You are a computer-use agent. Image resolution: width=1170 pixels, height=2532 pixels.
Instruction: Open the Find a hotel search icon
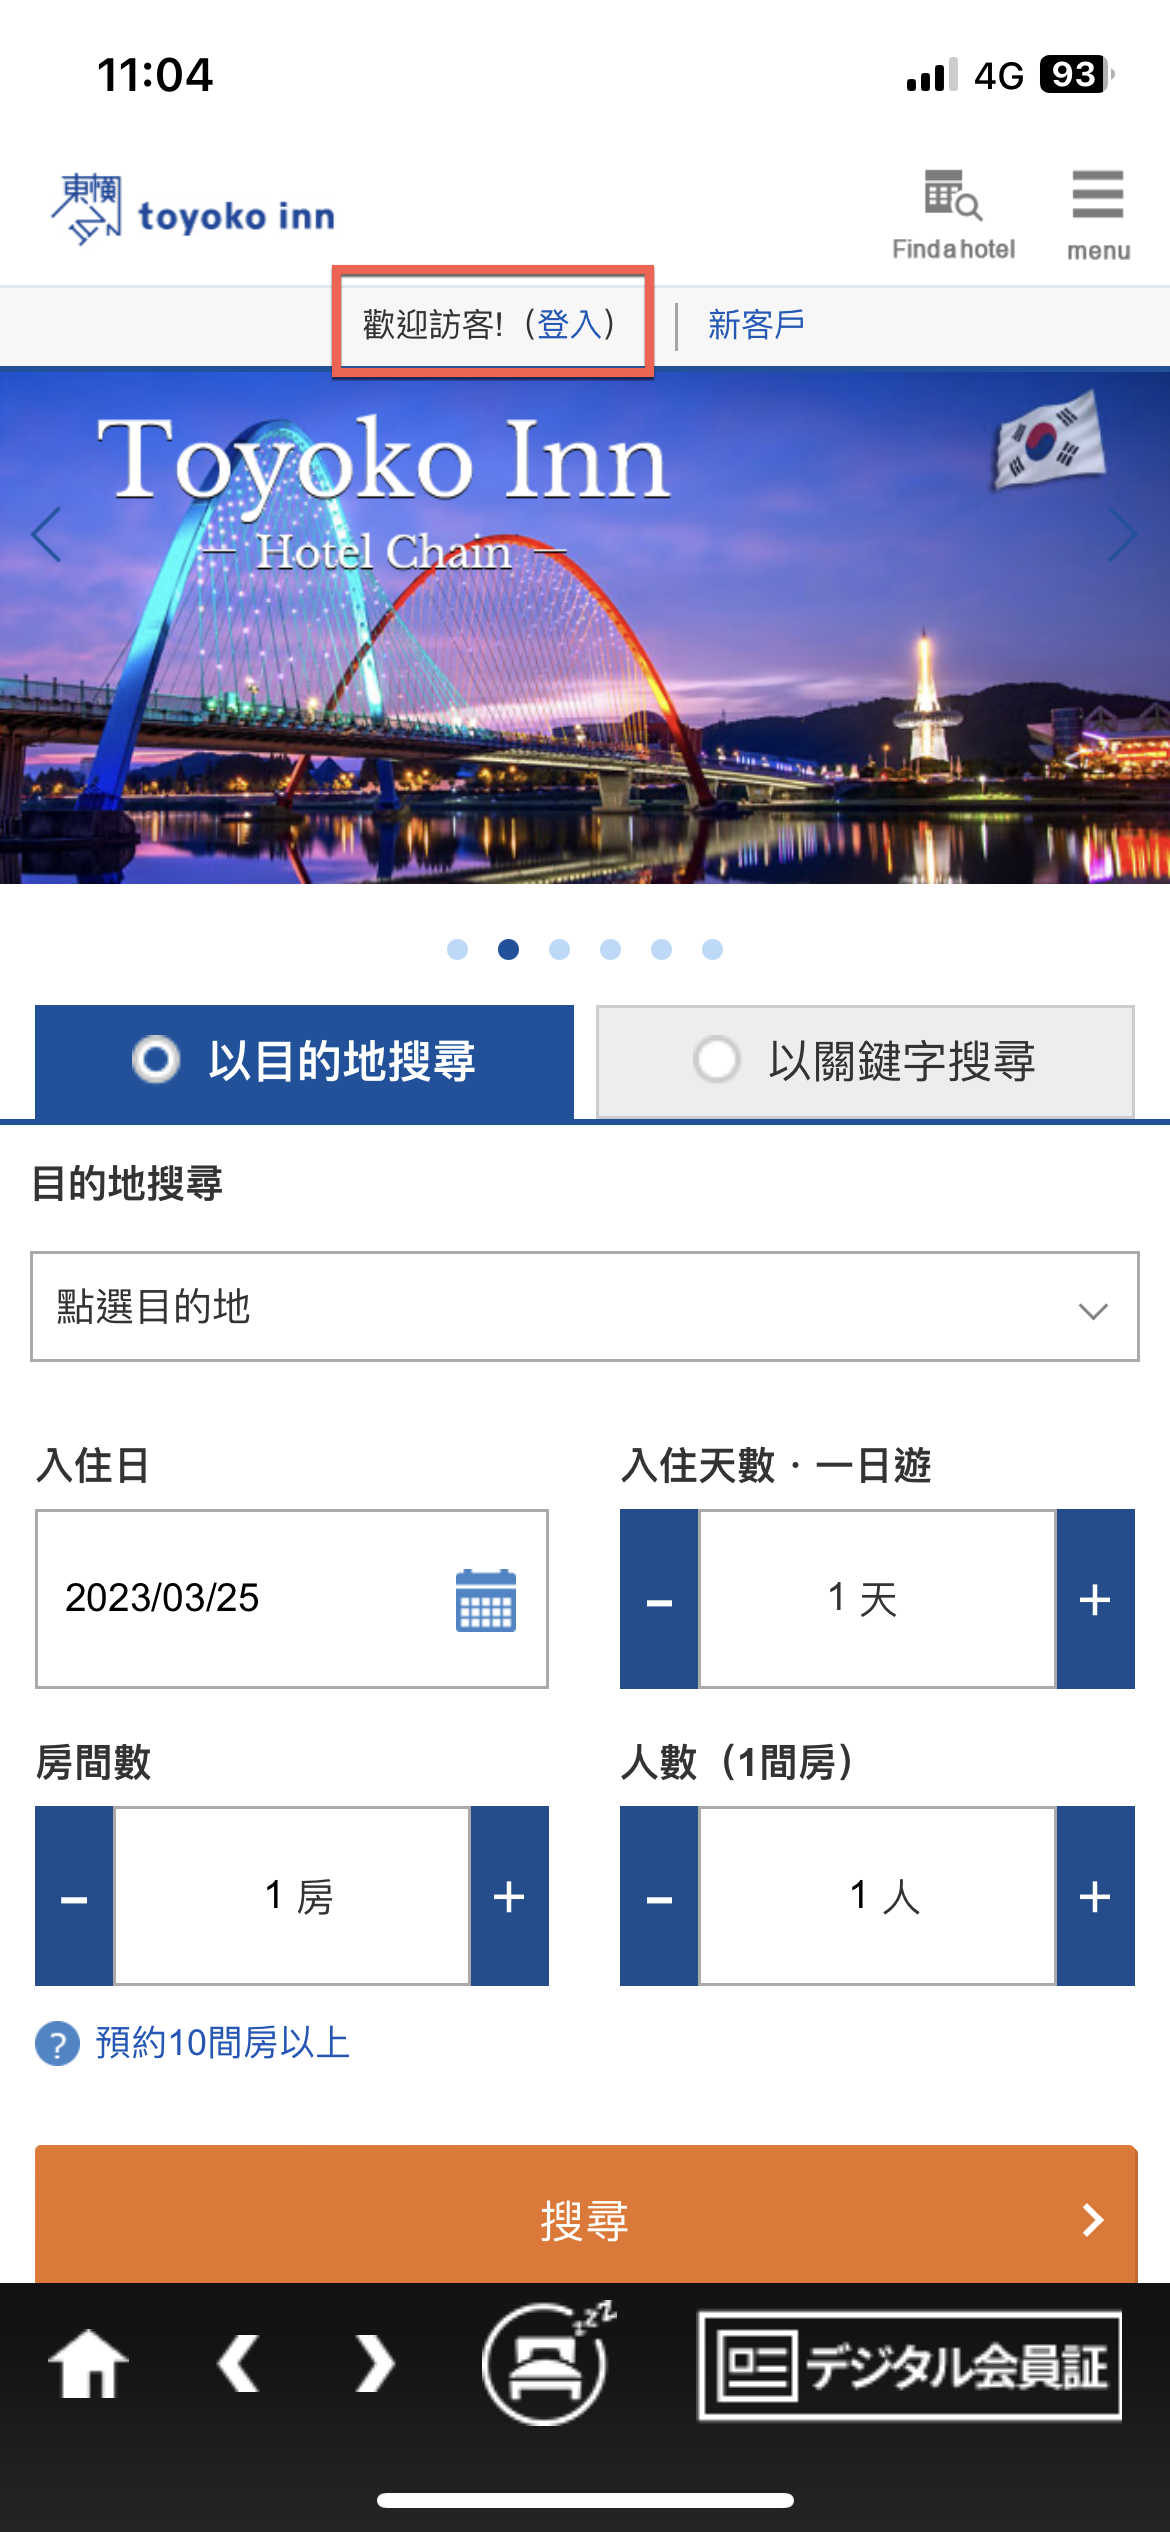(953, 214)
